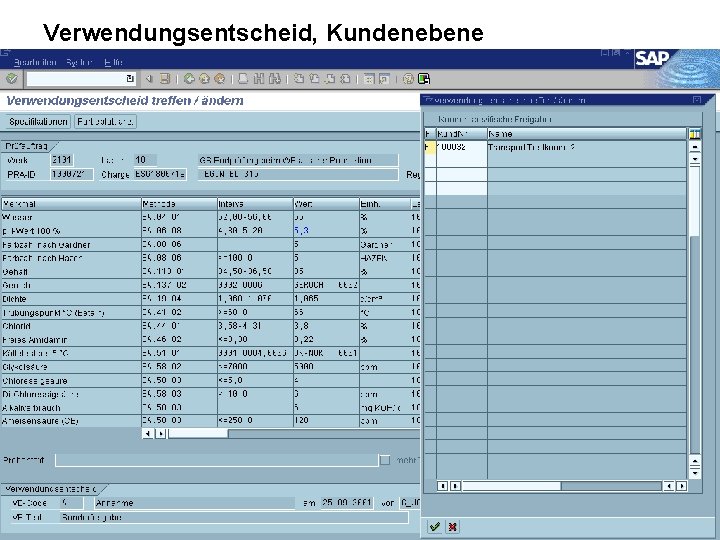Click the Dichte row label

14,298
